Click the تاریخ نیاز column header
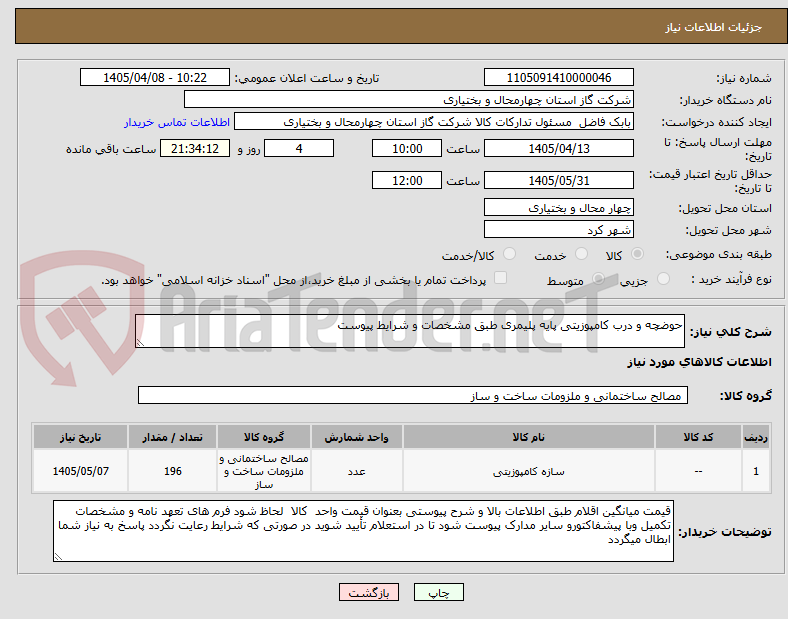 pyautogui.click(x=80, y=437)
